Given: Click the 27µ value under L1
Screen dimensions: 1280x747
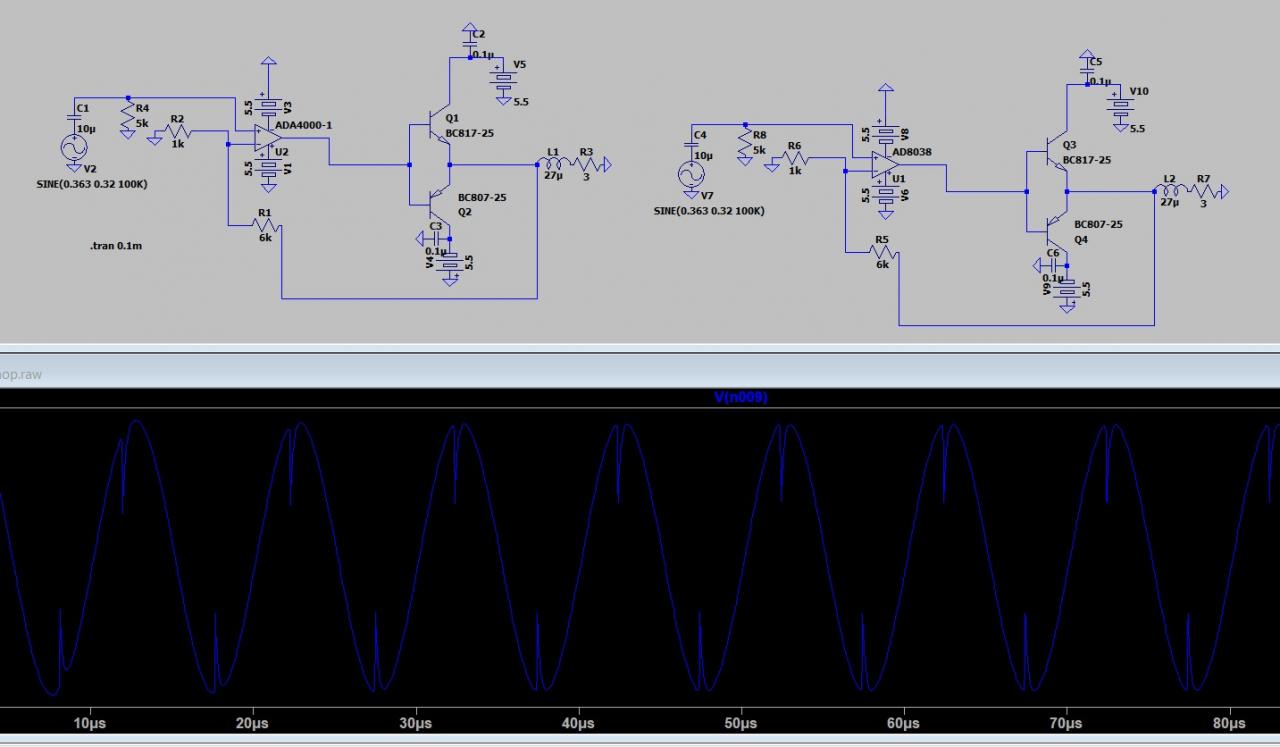Looking at the screenshot, I should click(554, 174).
